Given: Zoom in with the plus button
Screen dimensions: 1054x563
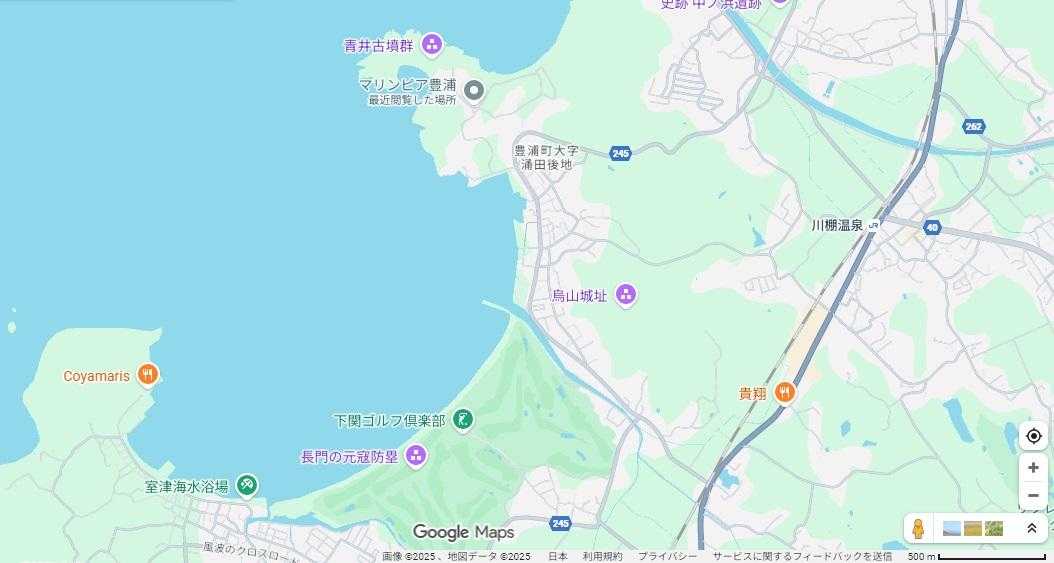Looking at the screenshot, I should coord(1033,468).
